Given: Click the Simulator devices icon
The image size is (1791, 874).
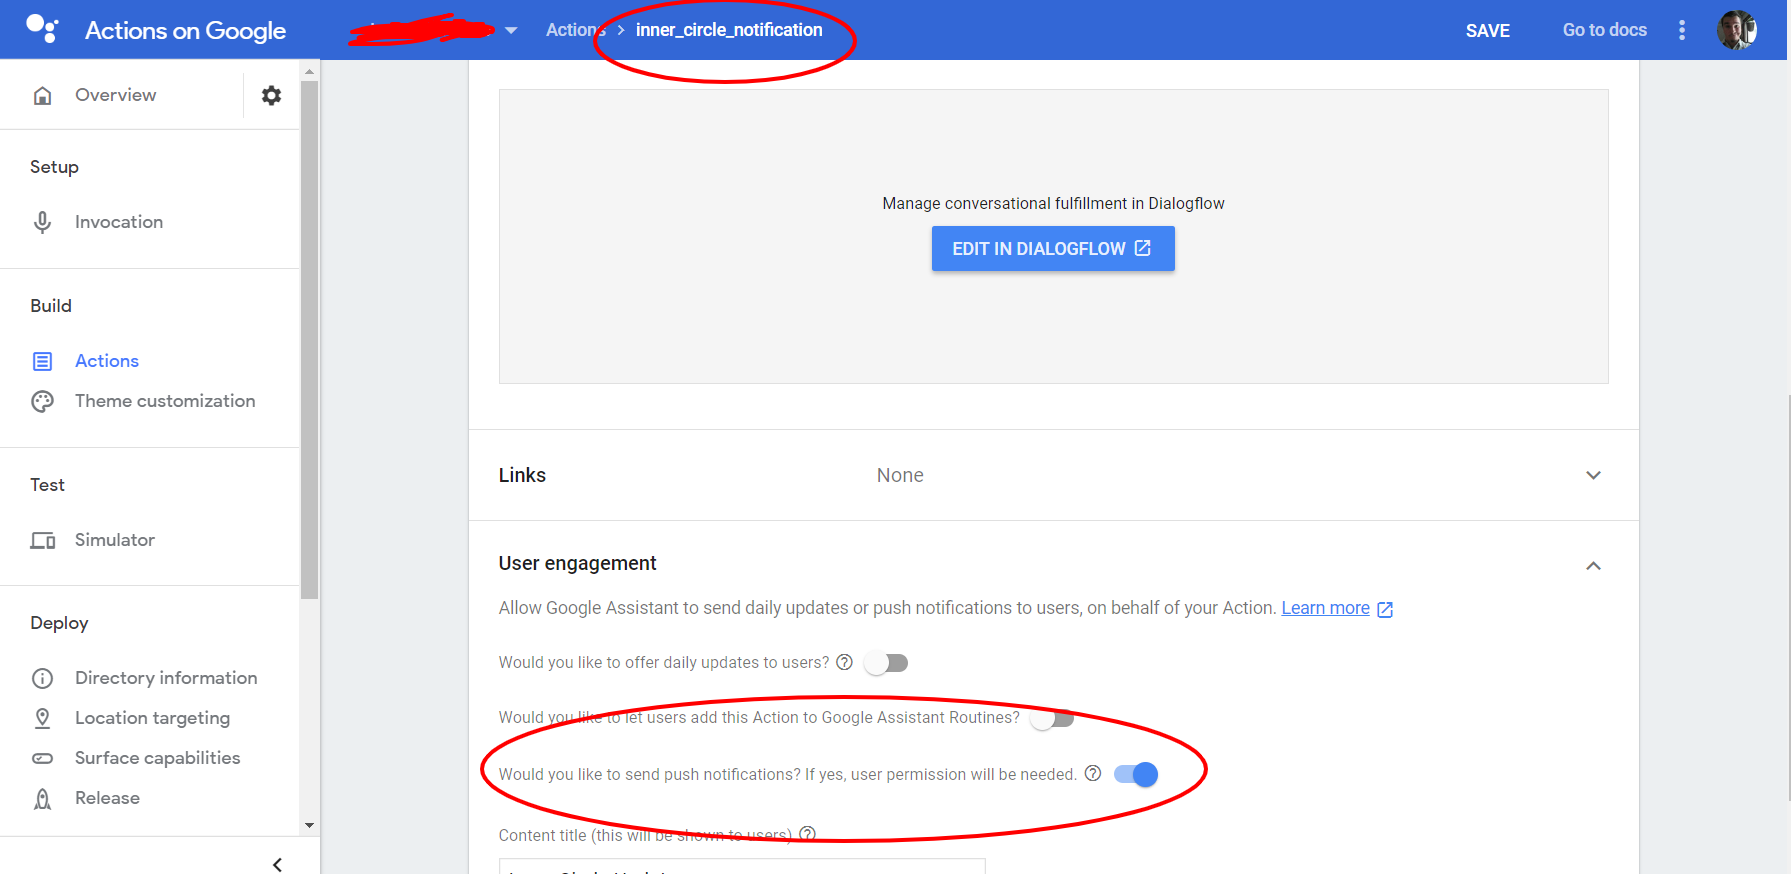Looking at the screenshot, I should (x=42, y=540).
